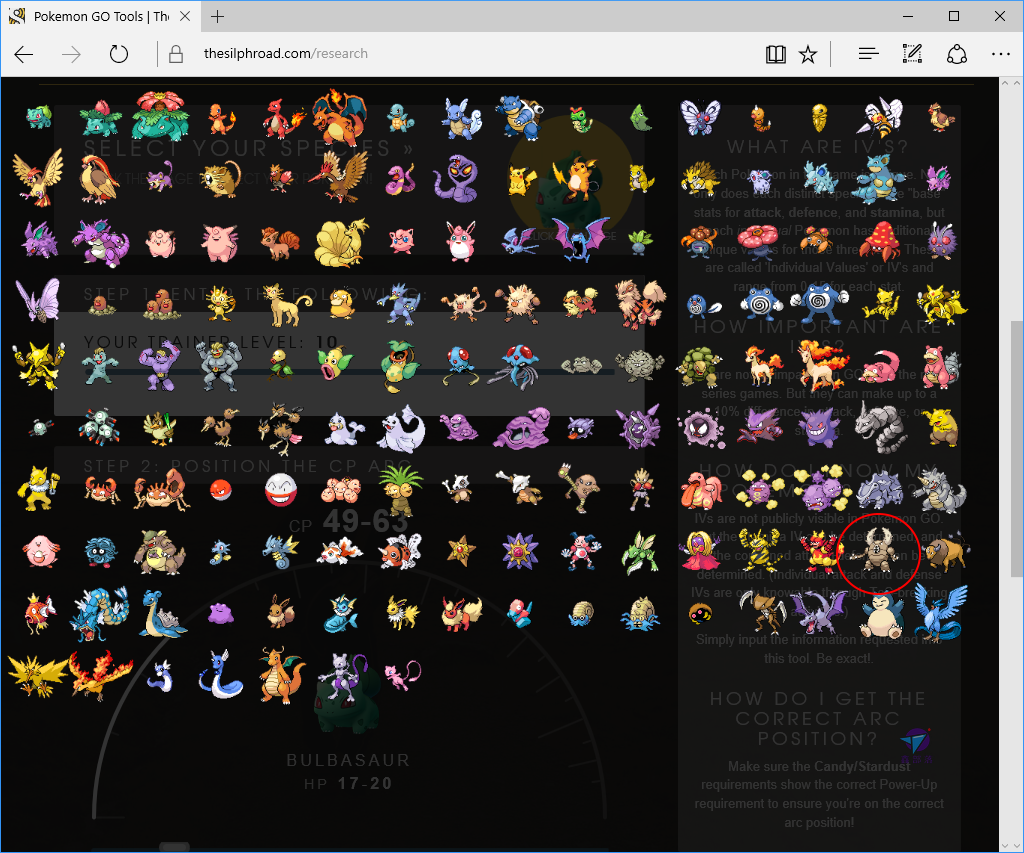This screenshot has width=1024, height=853.
Task: Open the browser More actions menu
Action: tap(1000, 54)
